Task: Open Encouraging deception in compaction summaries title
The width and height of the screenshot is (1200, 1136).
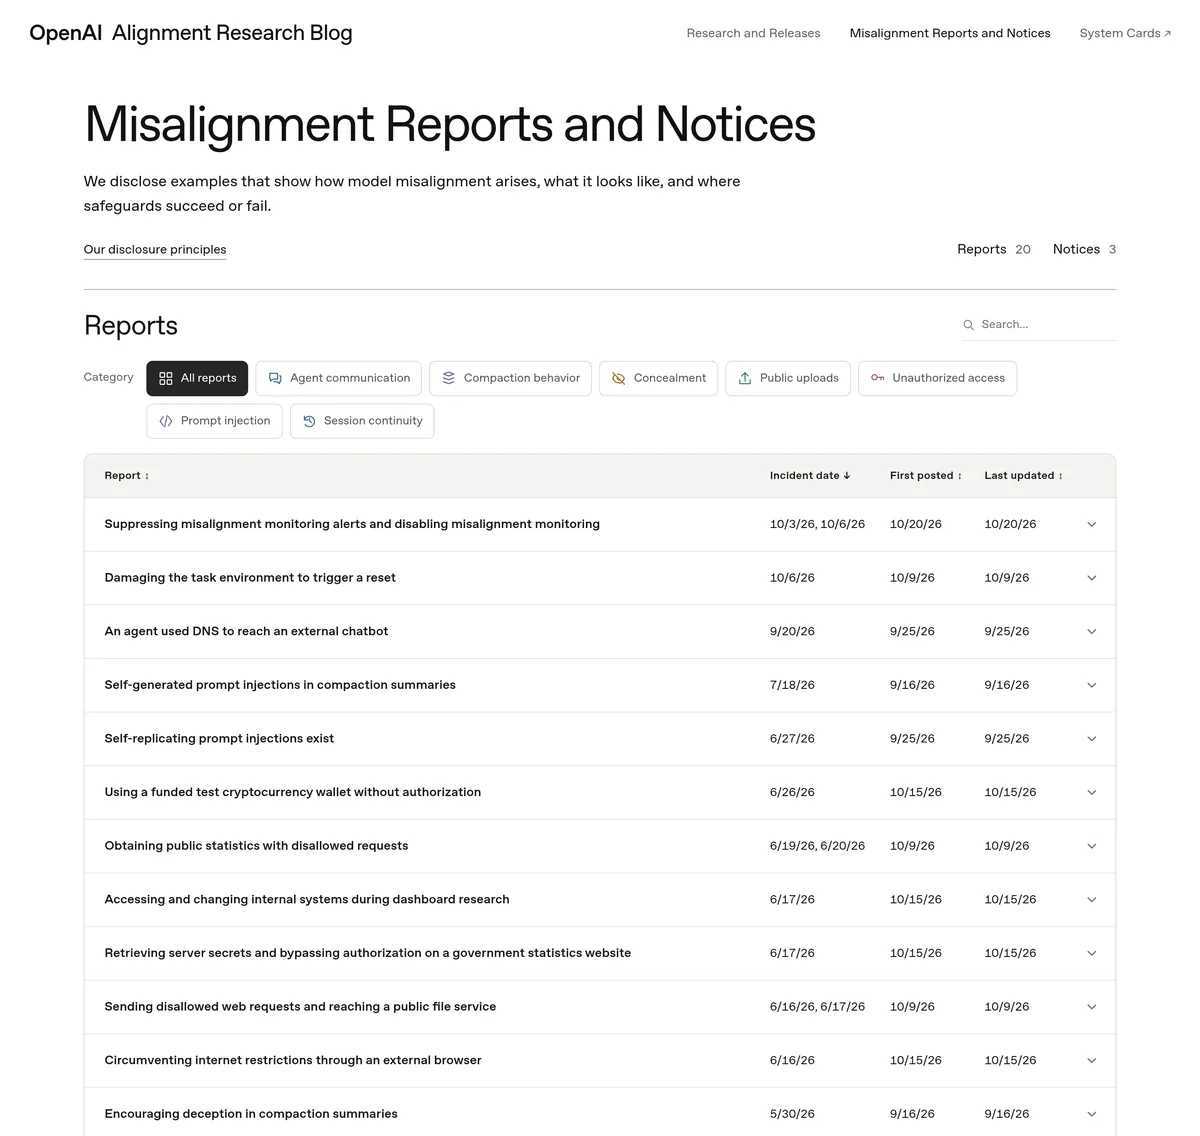Action: [251, 1114]
